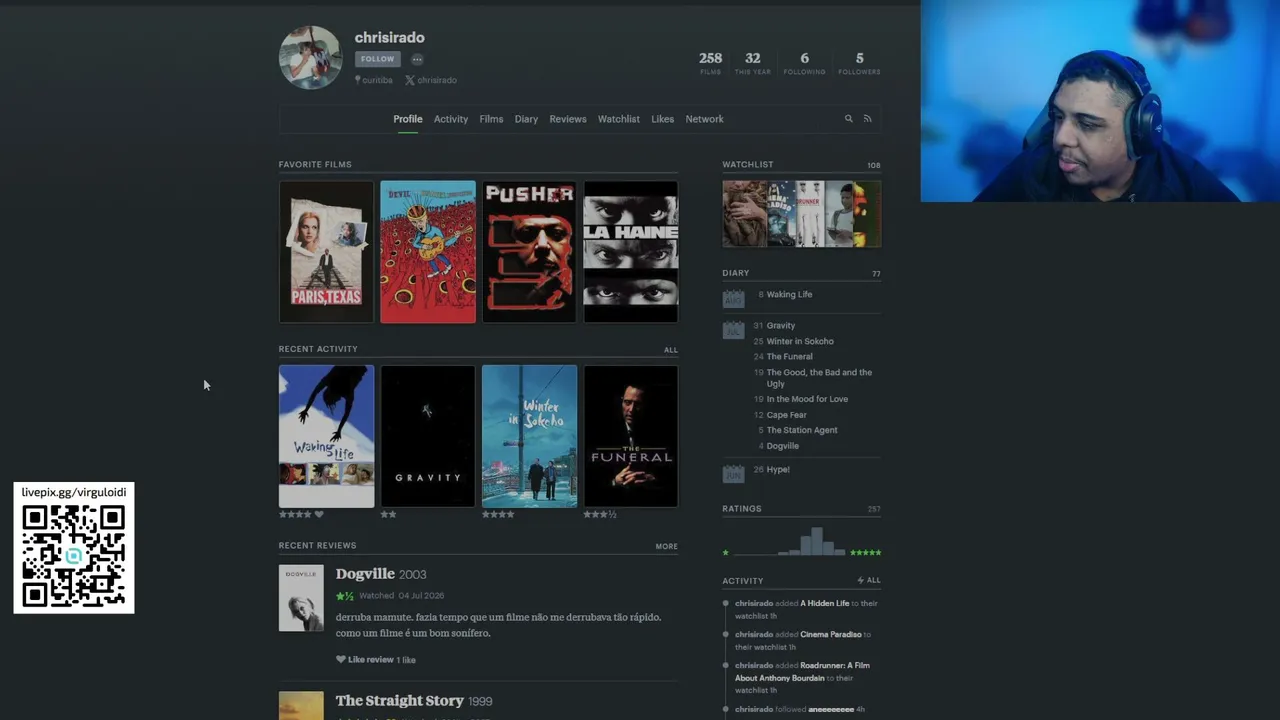Click MORE beside Recent Reviews
The height and width of the screenshot is (720, 1280).
tap(667, 547)
